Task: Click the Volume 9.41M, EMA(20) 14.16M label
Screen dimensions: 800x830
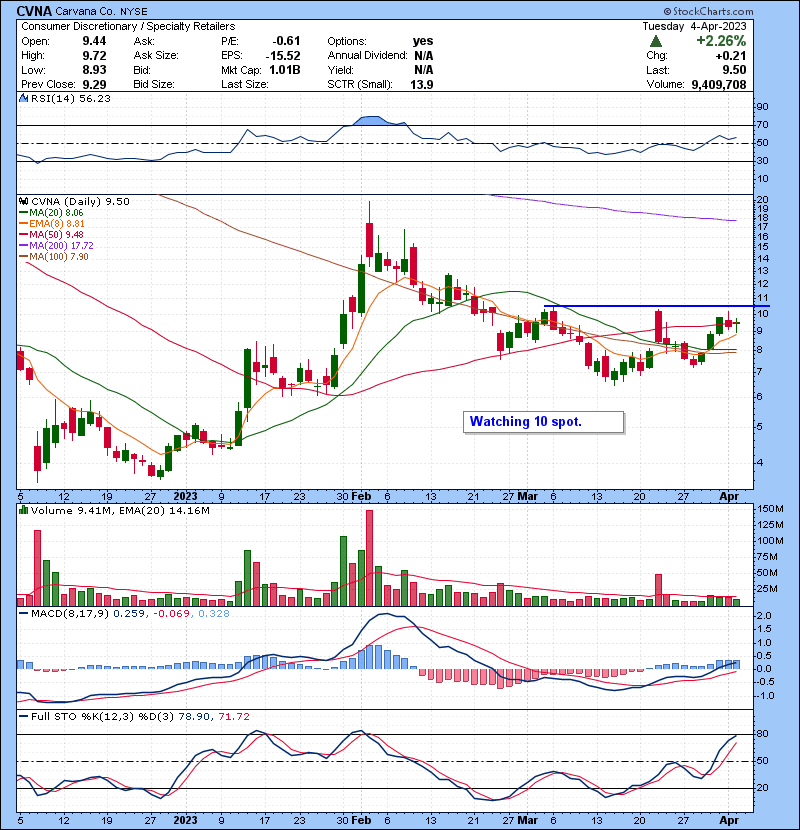Action: click(x=120, y=510)
